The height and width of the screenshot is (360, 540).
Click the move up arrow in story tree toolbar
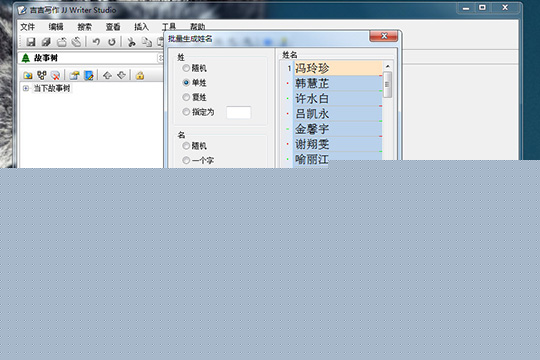107,75
